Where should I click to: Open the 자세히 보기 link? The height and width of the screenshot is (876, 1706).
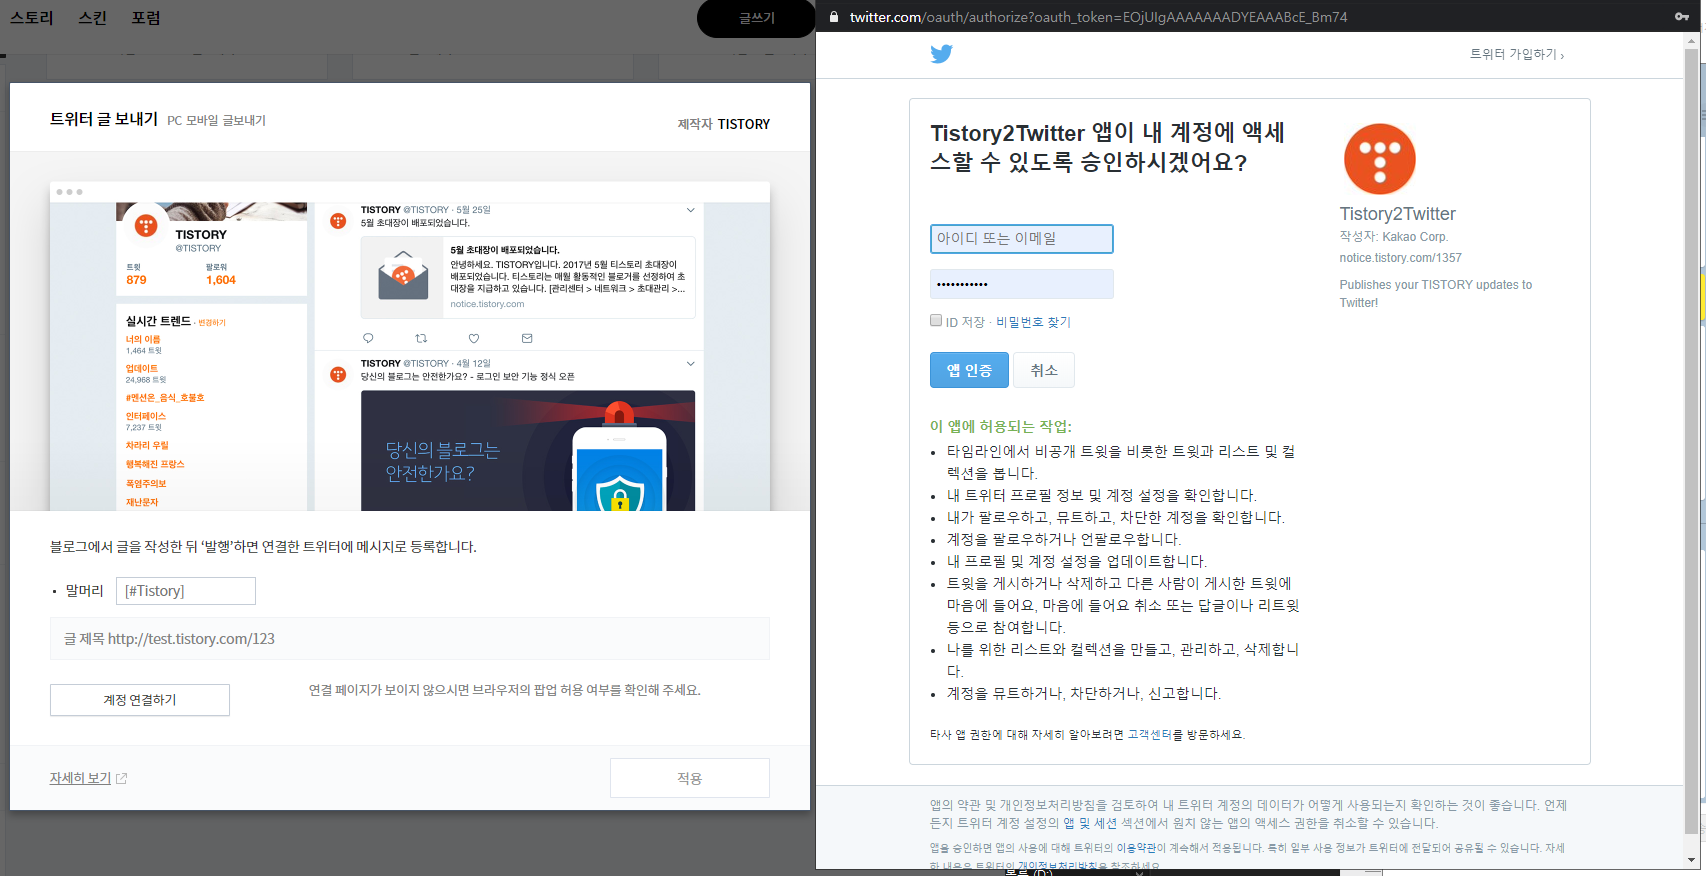point(80,778)
